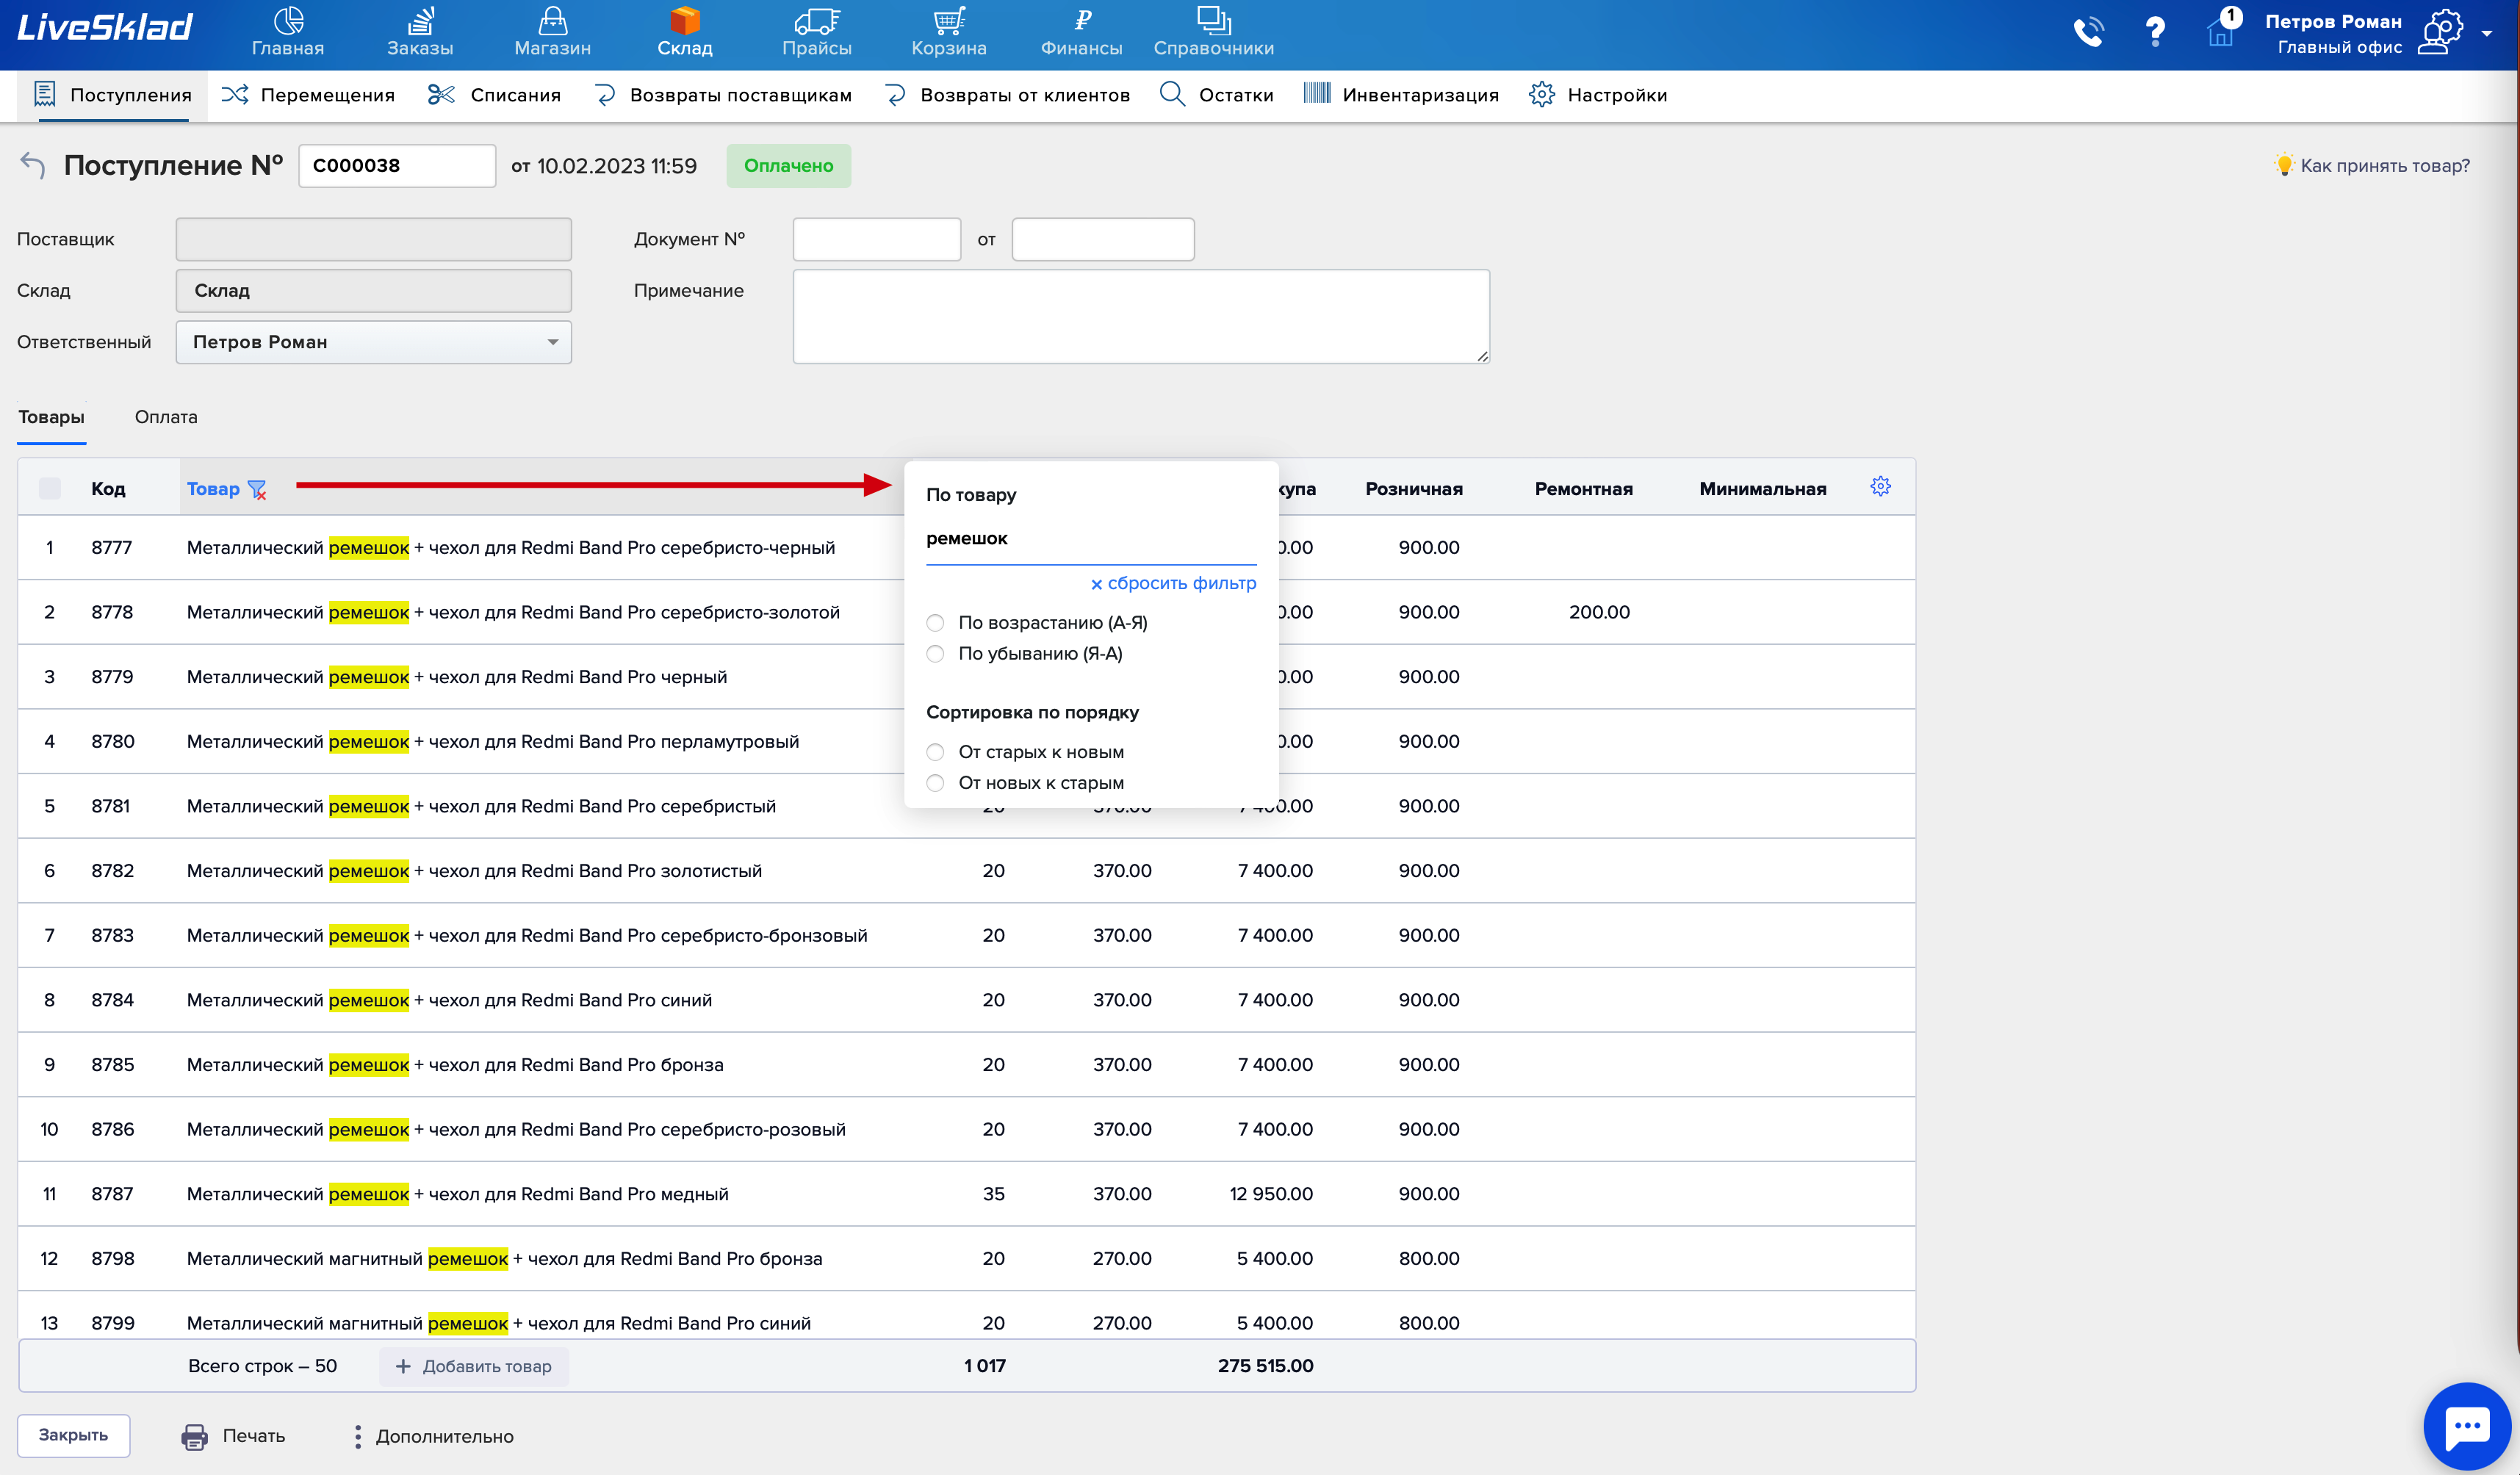
Task: Open Перемещения tab
Action: [308, 95]
